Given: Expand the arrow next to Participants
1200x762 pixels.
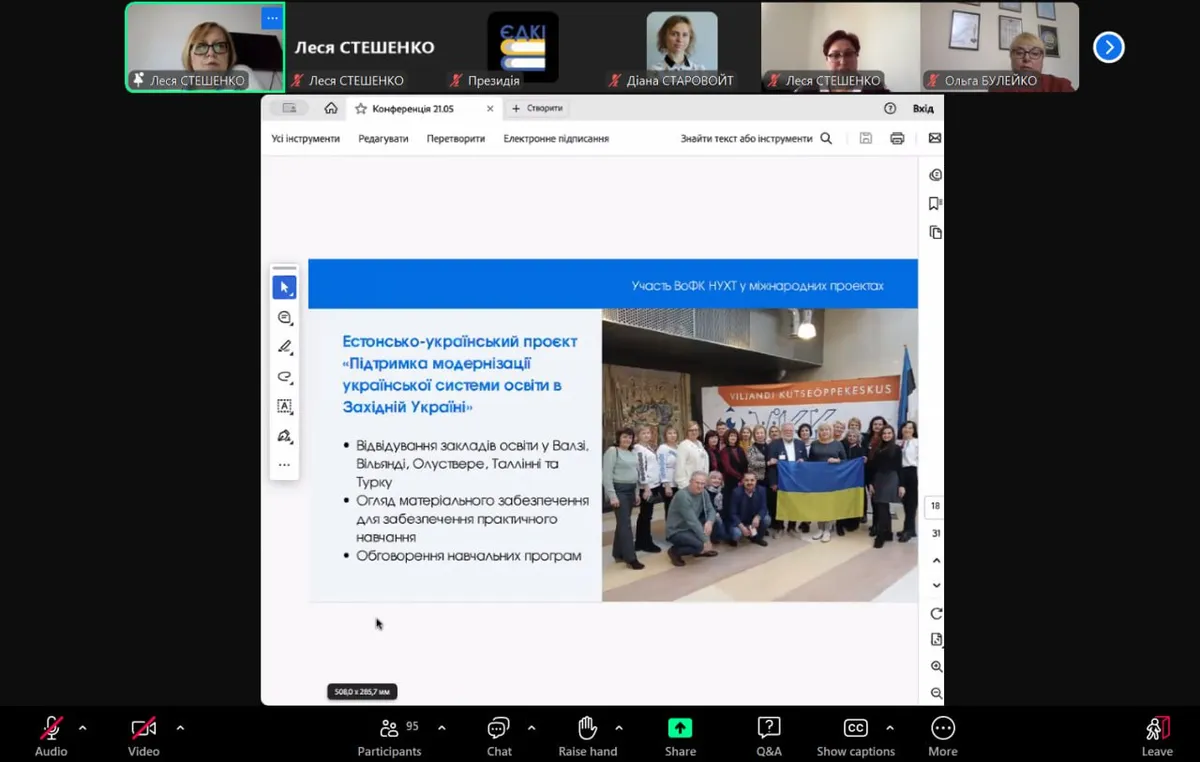Looking at the screenshot, I should [x=442, y=728].
